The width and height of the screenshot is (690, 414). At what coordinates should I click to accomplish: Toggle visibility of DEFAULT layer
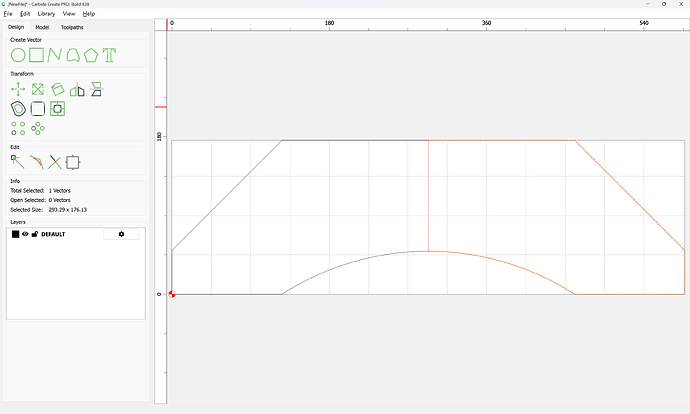25,234
